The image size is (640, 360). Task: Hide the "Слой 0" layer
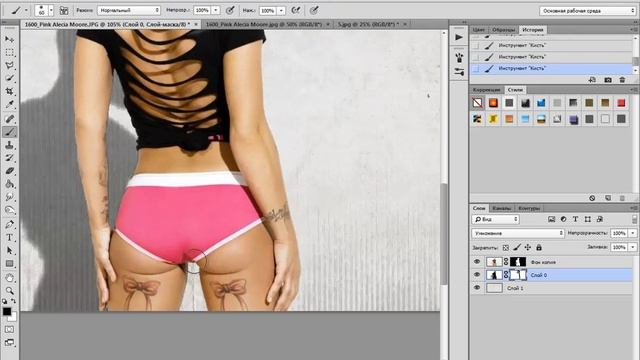point(477,275)
